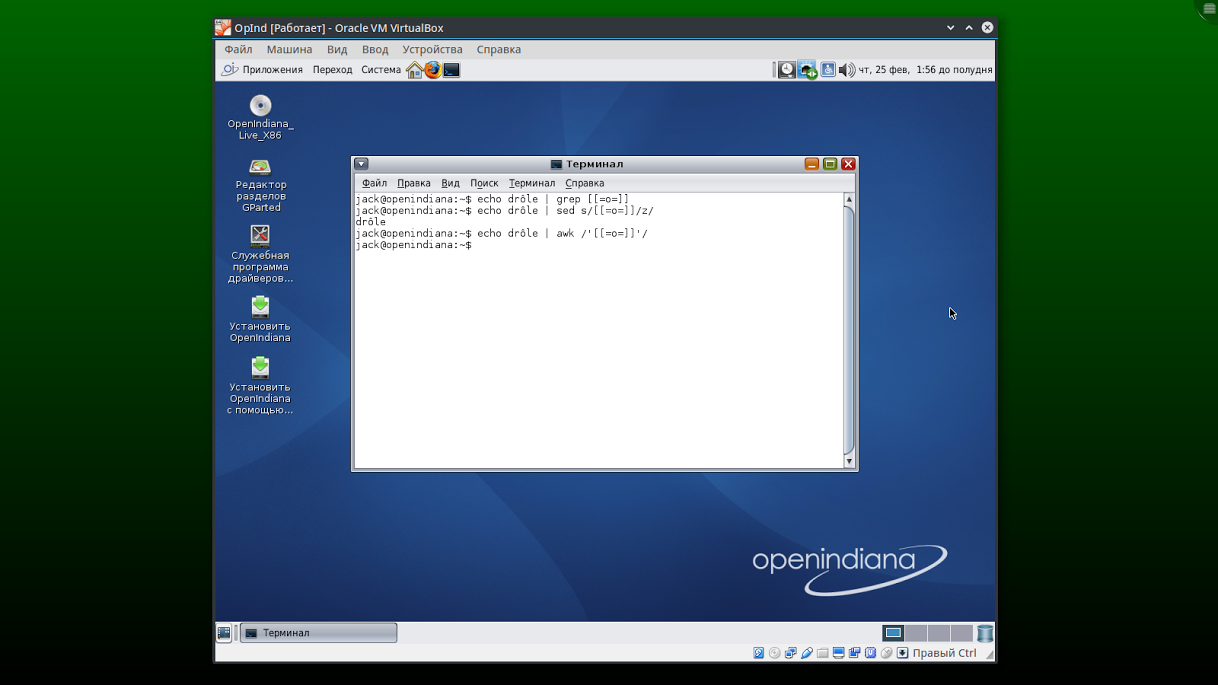Launch terminal from the top panel icon
The width and height of the screenshot is (1218, 685).
tap(452, 70)
